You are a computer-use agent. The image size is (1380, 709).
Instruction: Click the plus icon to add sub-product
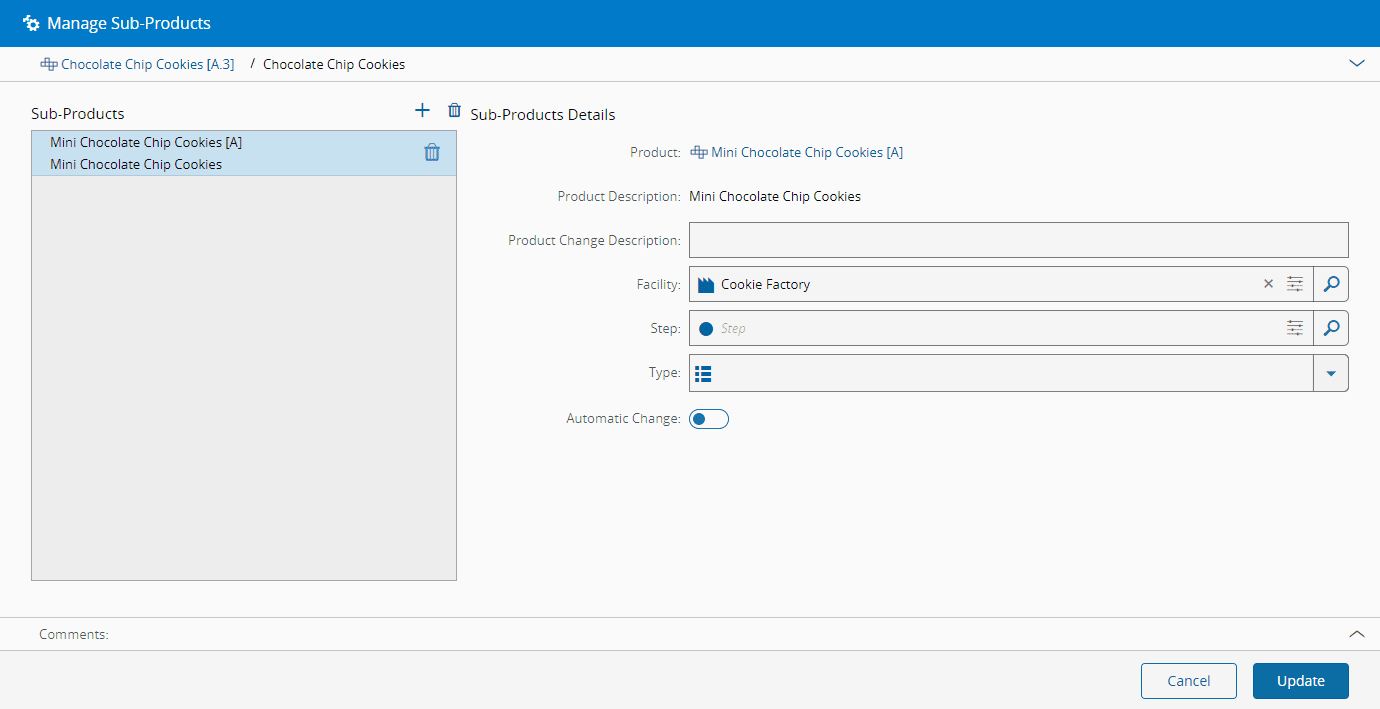(422, 111)
